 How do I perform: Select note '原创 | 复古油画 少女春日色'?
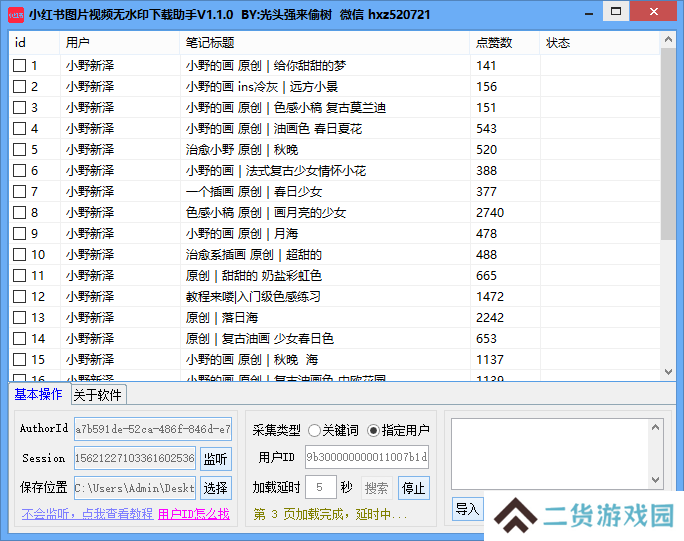(260, 339)
